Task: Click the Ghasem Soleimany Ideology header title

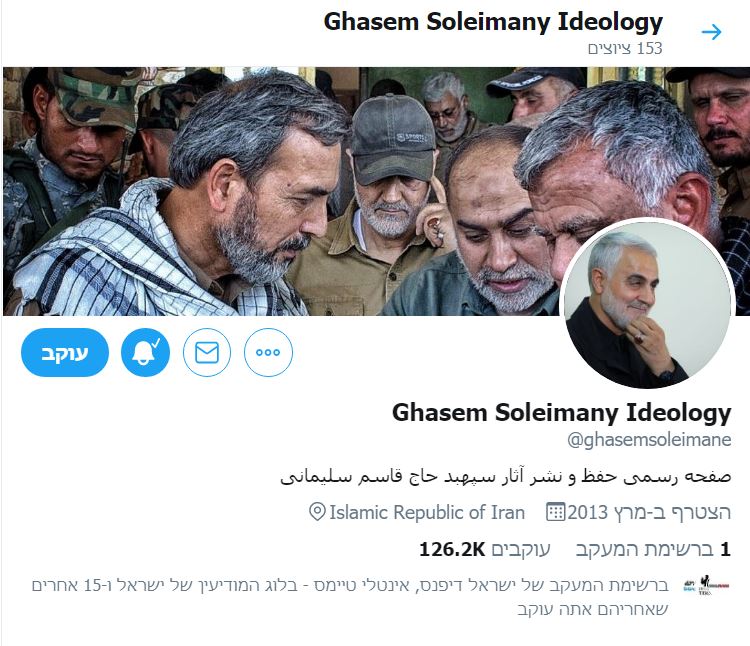Action: click(493, 22)
